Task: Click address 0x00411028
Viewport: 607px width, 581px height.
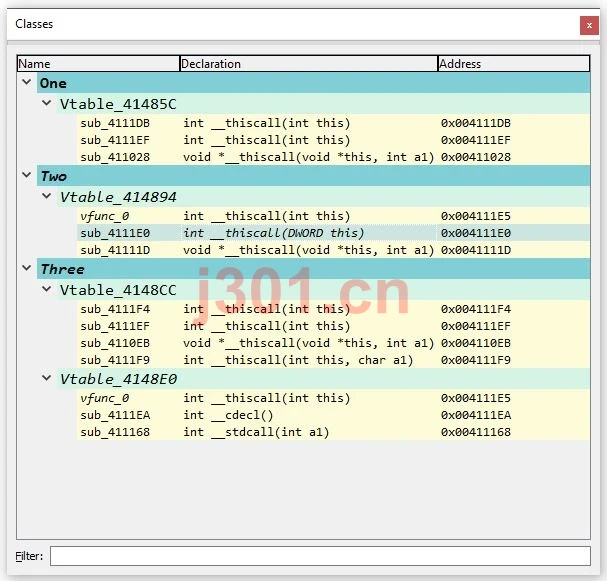Action: (x=476, y=157)
